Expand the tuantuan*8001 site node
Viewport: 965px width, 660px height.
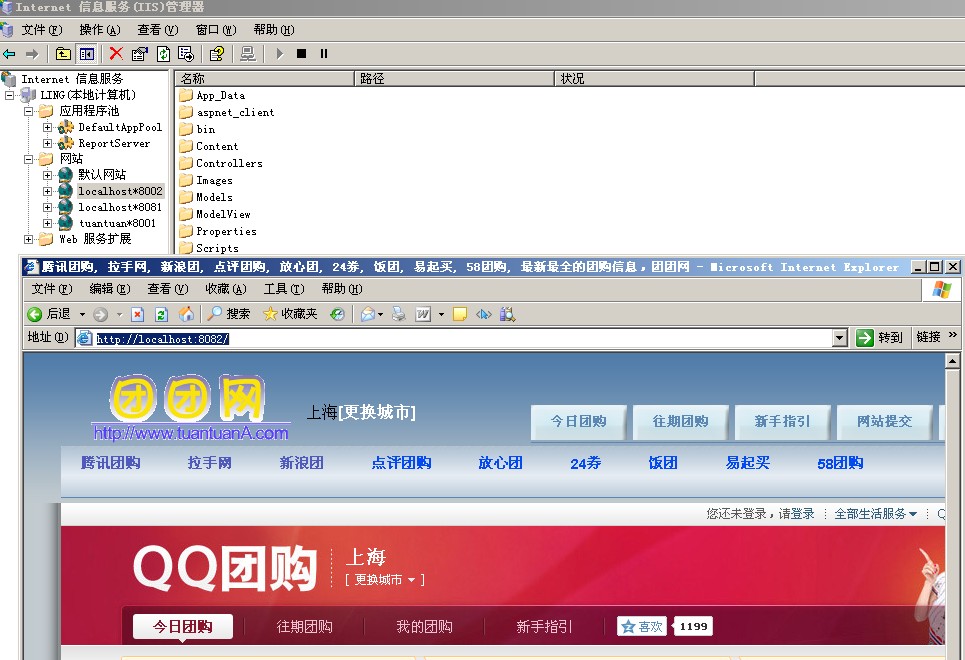(x=47, y=223)
